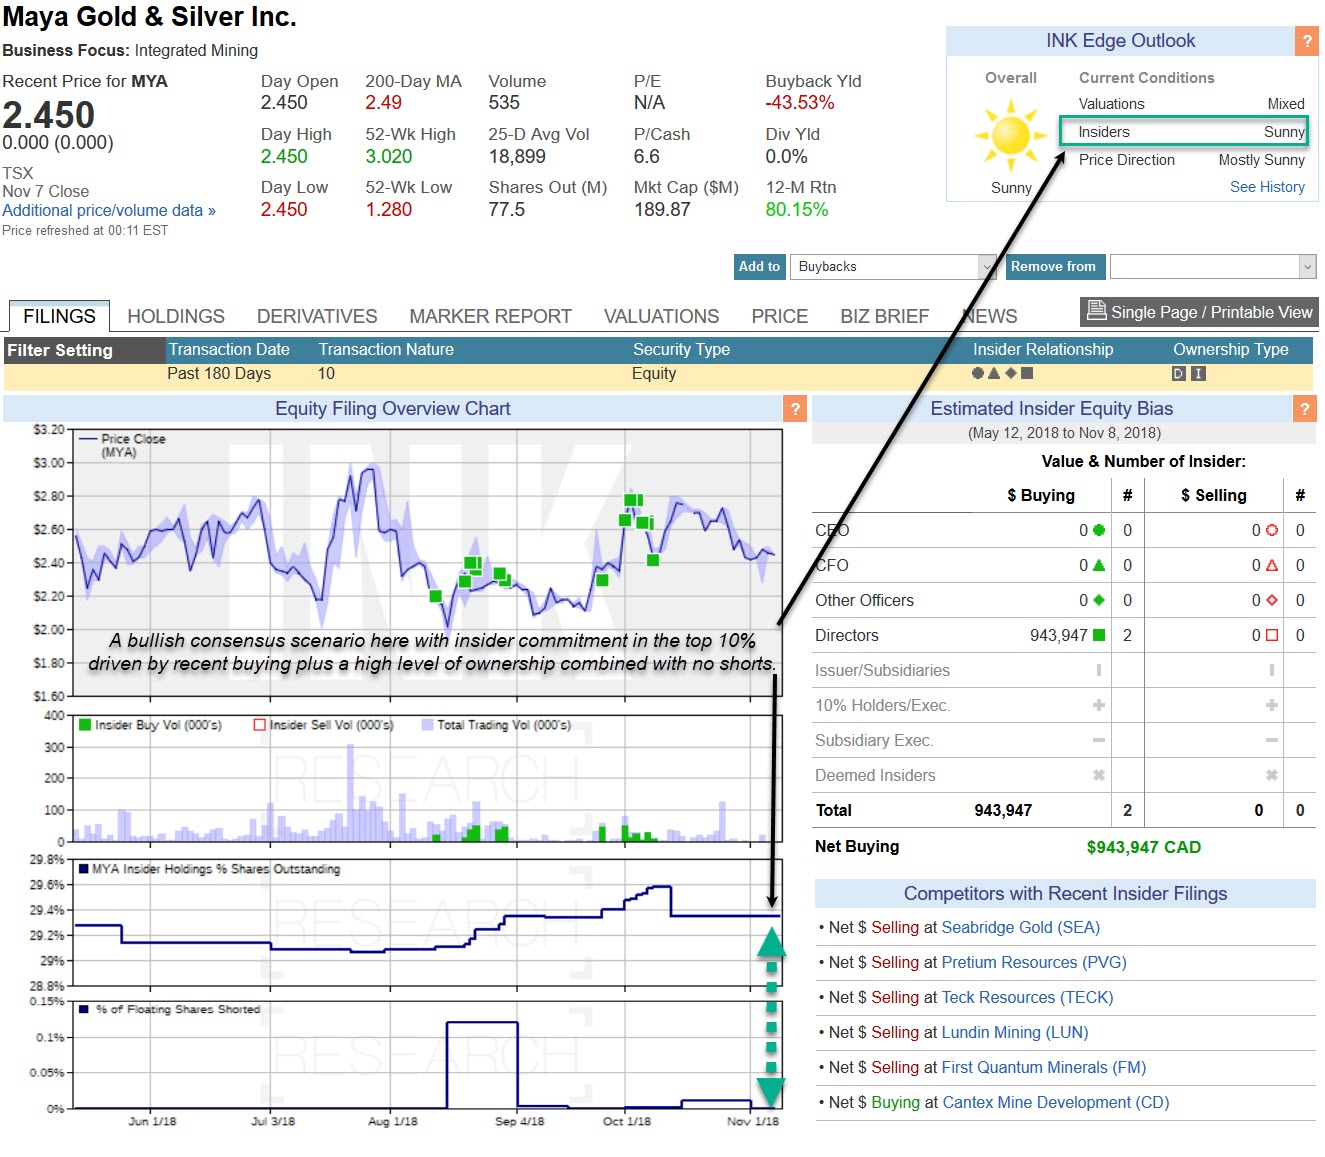1325x1157 pixels.
Task: Click the Equity security type filter value
Action: click(654, 373)
